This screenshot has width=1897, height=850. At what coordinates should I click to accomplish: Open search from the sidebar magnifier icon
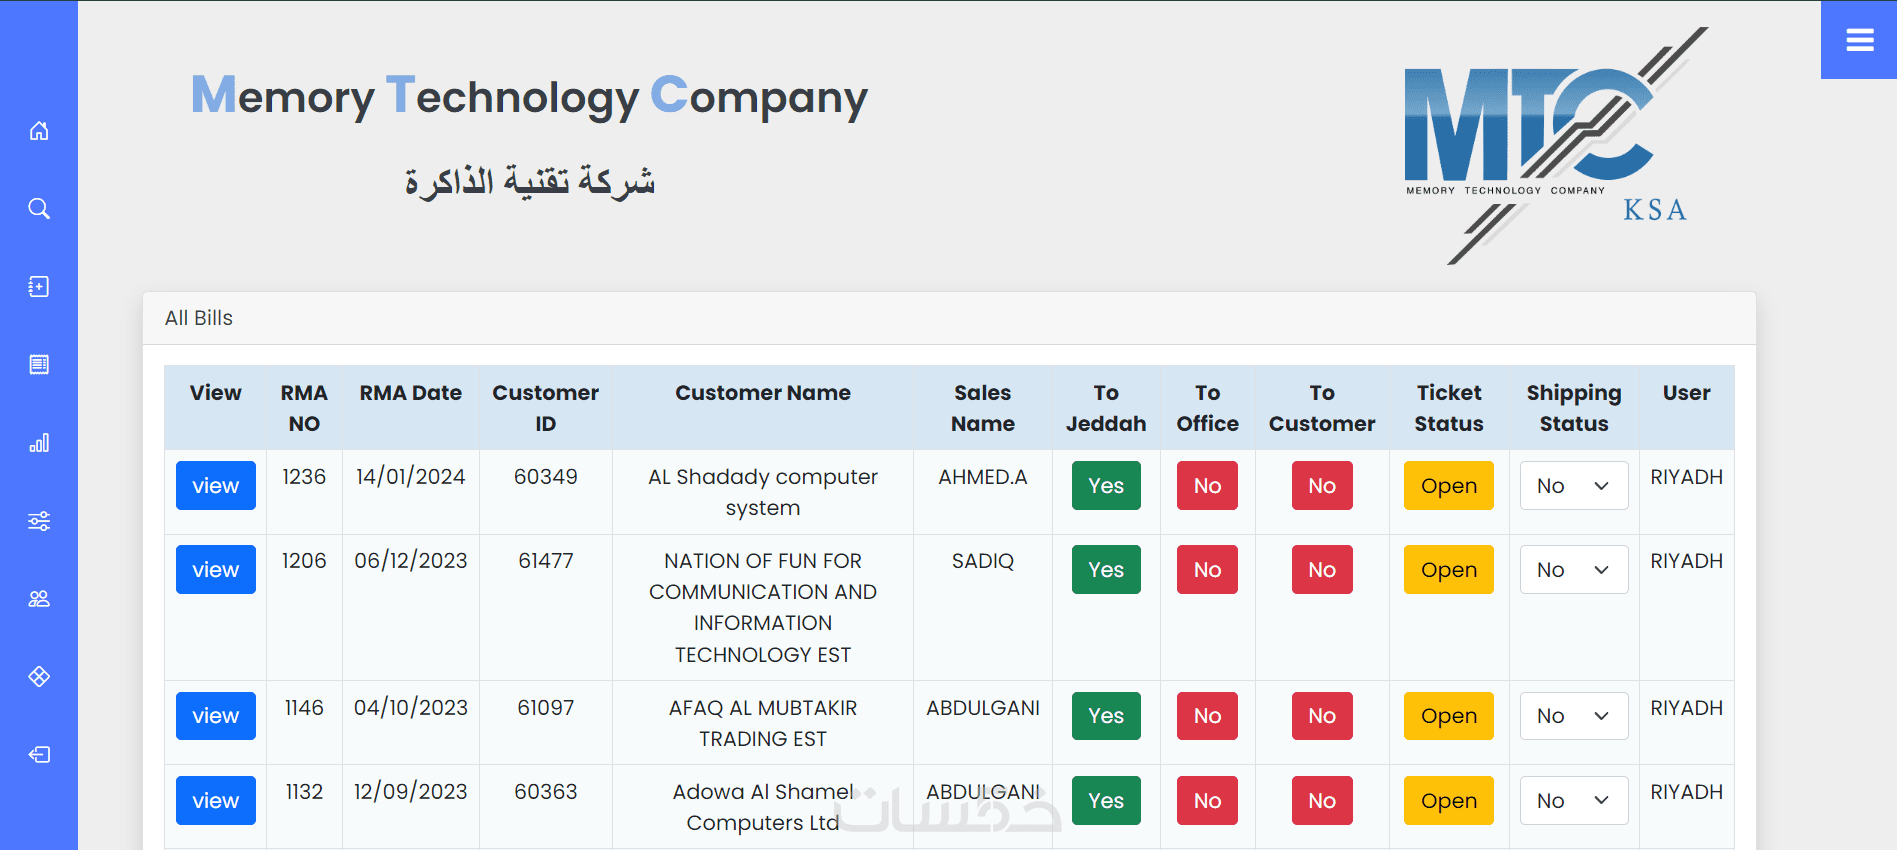pyautogui.click(x=39, y=208)
